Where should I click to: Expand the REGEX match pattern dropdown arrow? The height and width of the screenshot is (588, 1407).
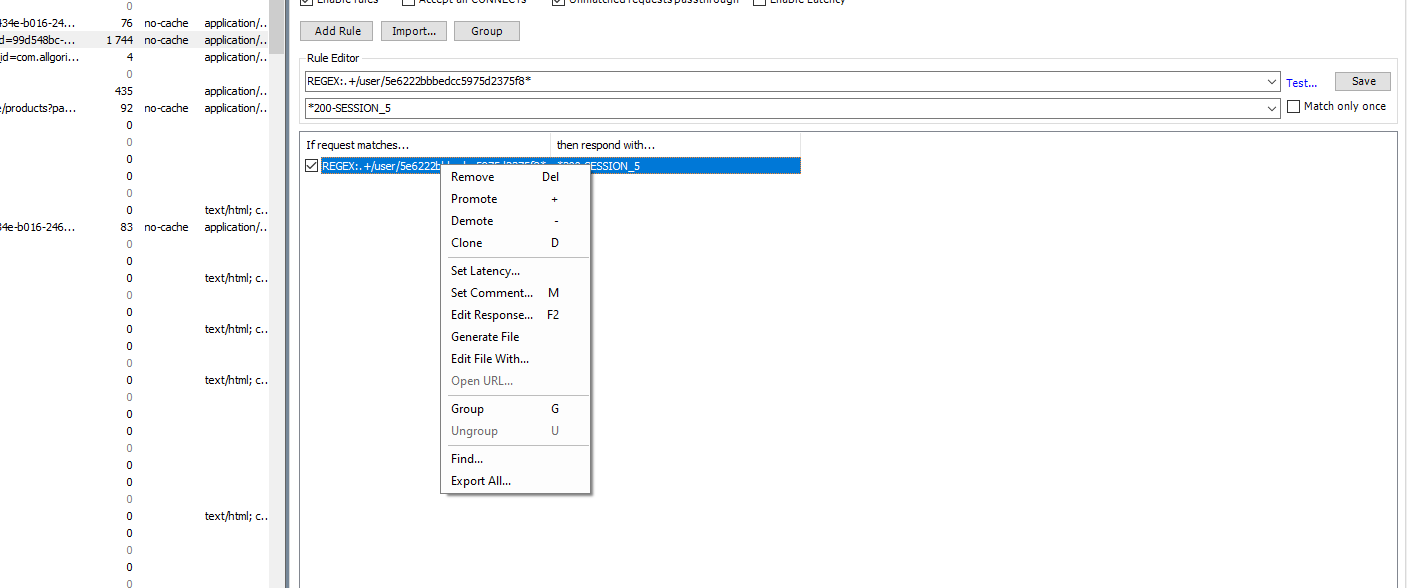point(1272,82)
